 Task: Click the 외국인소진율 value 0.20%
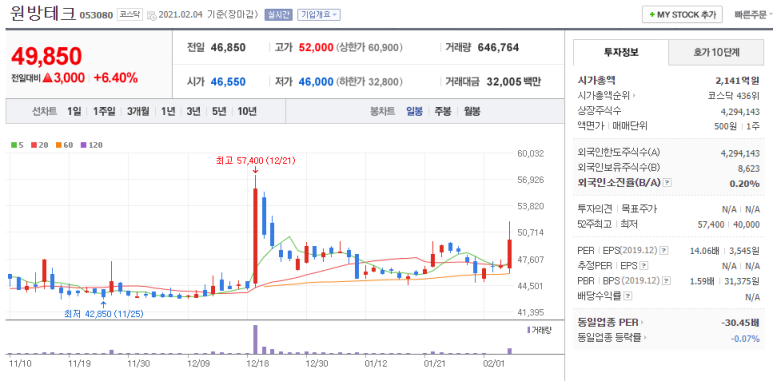(x=745, y=183)
